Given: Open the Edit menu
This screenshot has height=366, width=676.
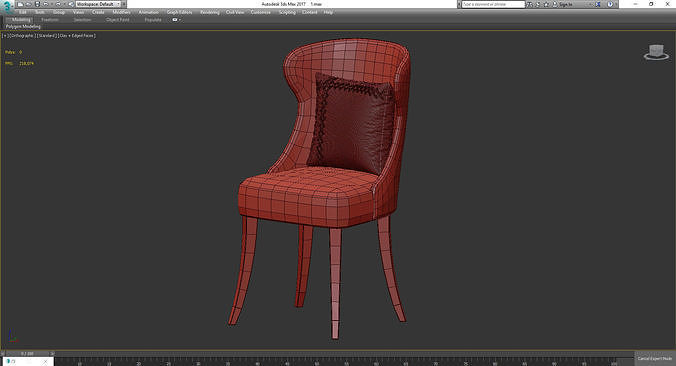Looking at the screenshot, I should 23,13.
